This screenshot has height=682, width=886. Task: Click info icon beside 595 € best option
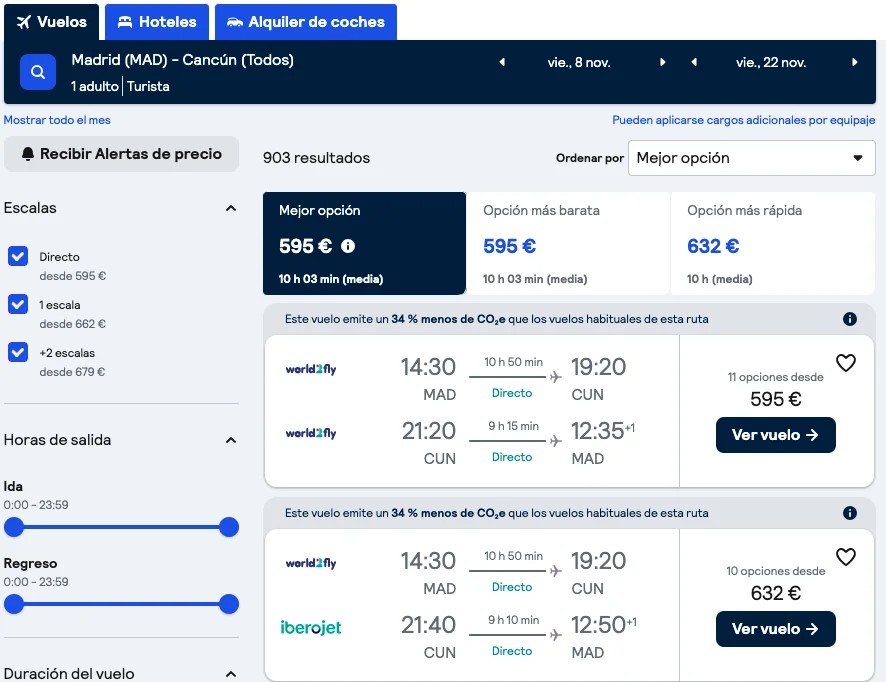click(348, 246)
